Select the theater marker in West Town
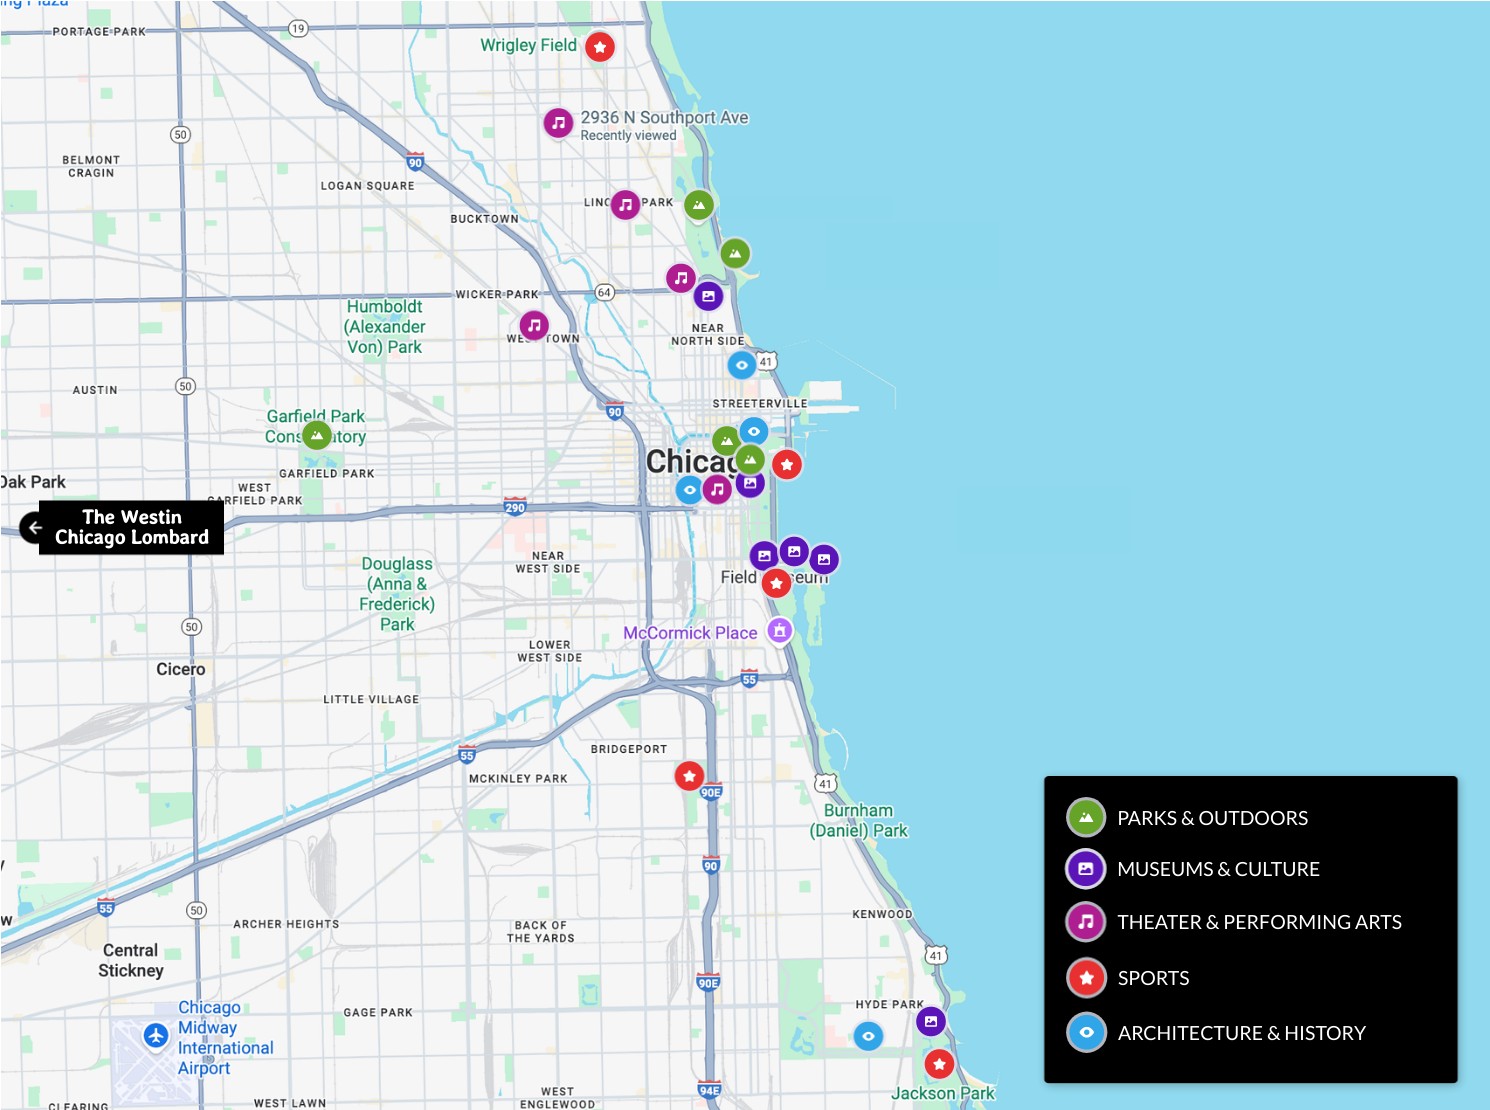Image resolution: width=1490 pixels, height=1110 pixels. click(x=534, y=325)
